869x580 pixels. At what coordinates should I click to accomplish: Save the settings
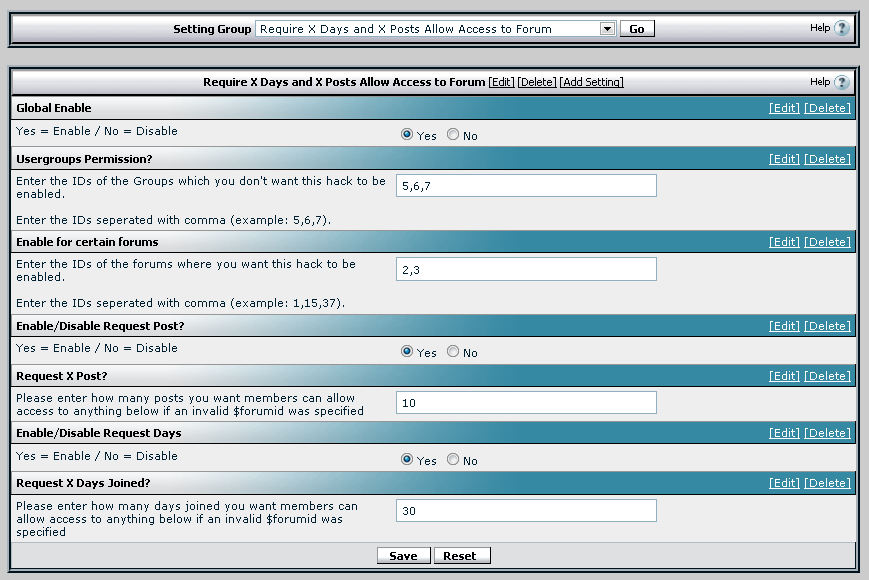coord(403,556)
